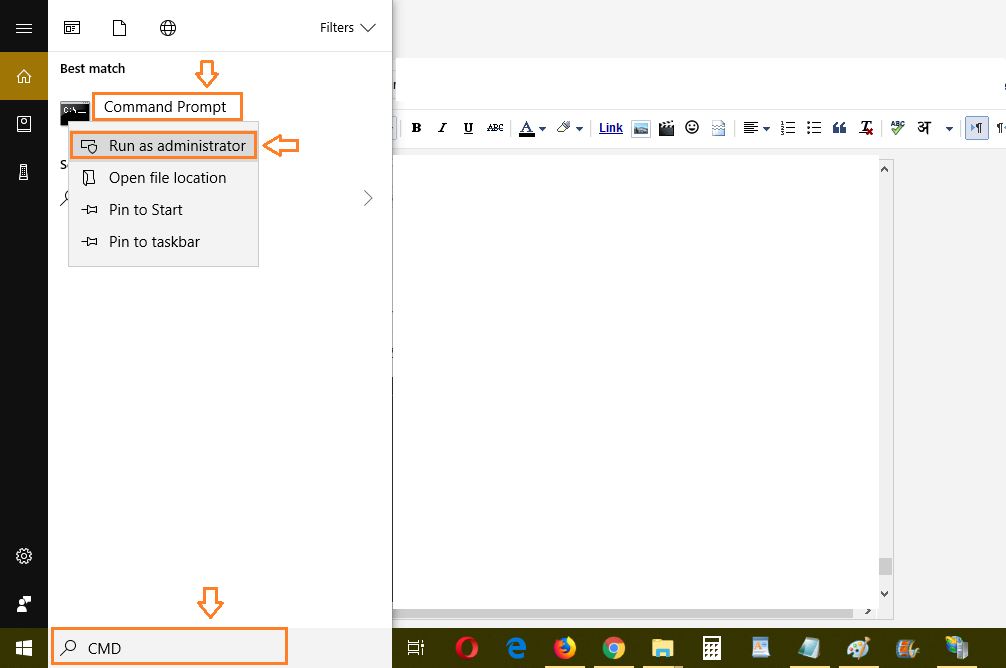Pick text color with the A swatch
This screenshot has height=668, width=1006.
(x=526, y=128)
